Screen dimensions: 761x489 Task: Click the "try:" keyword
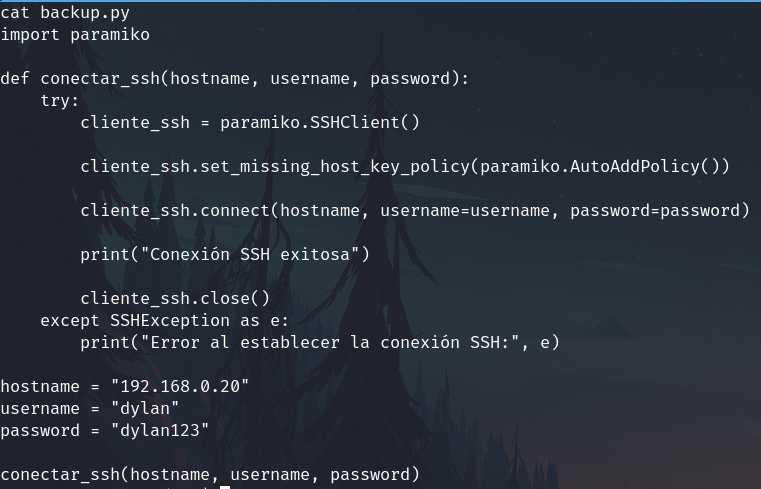coord(60,101)
